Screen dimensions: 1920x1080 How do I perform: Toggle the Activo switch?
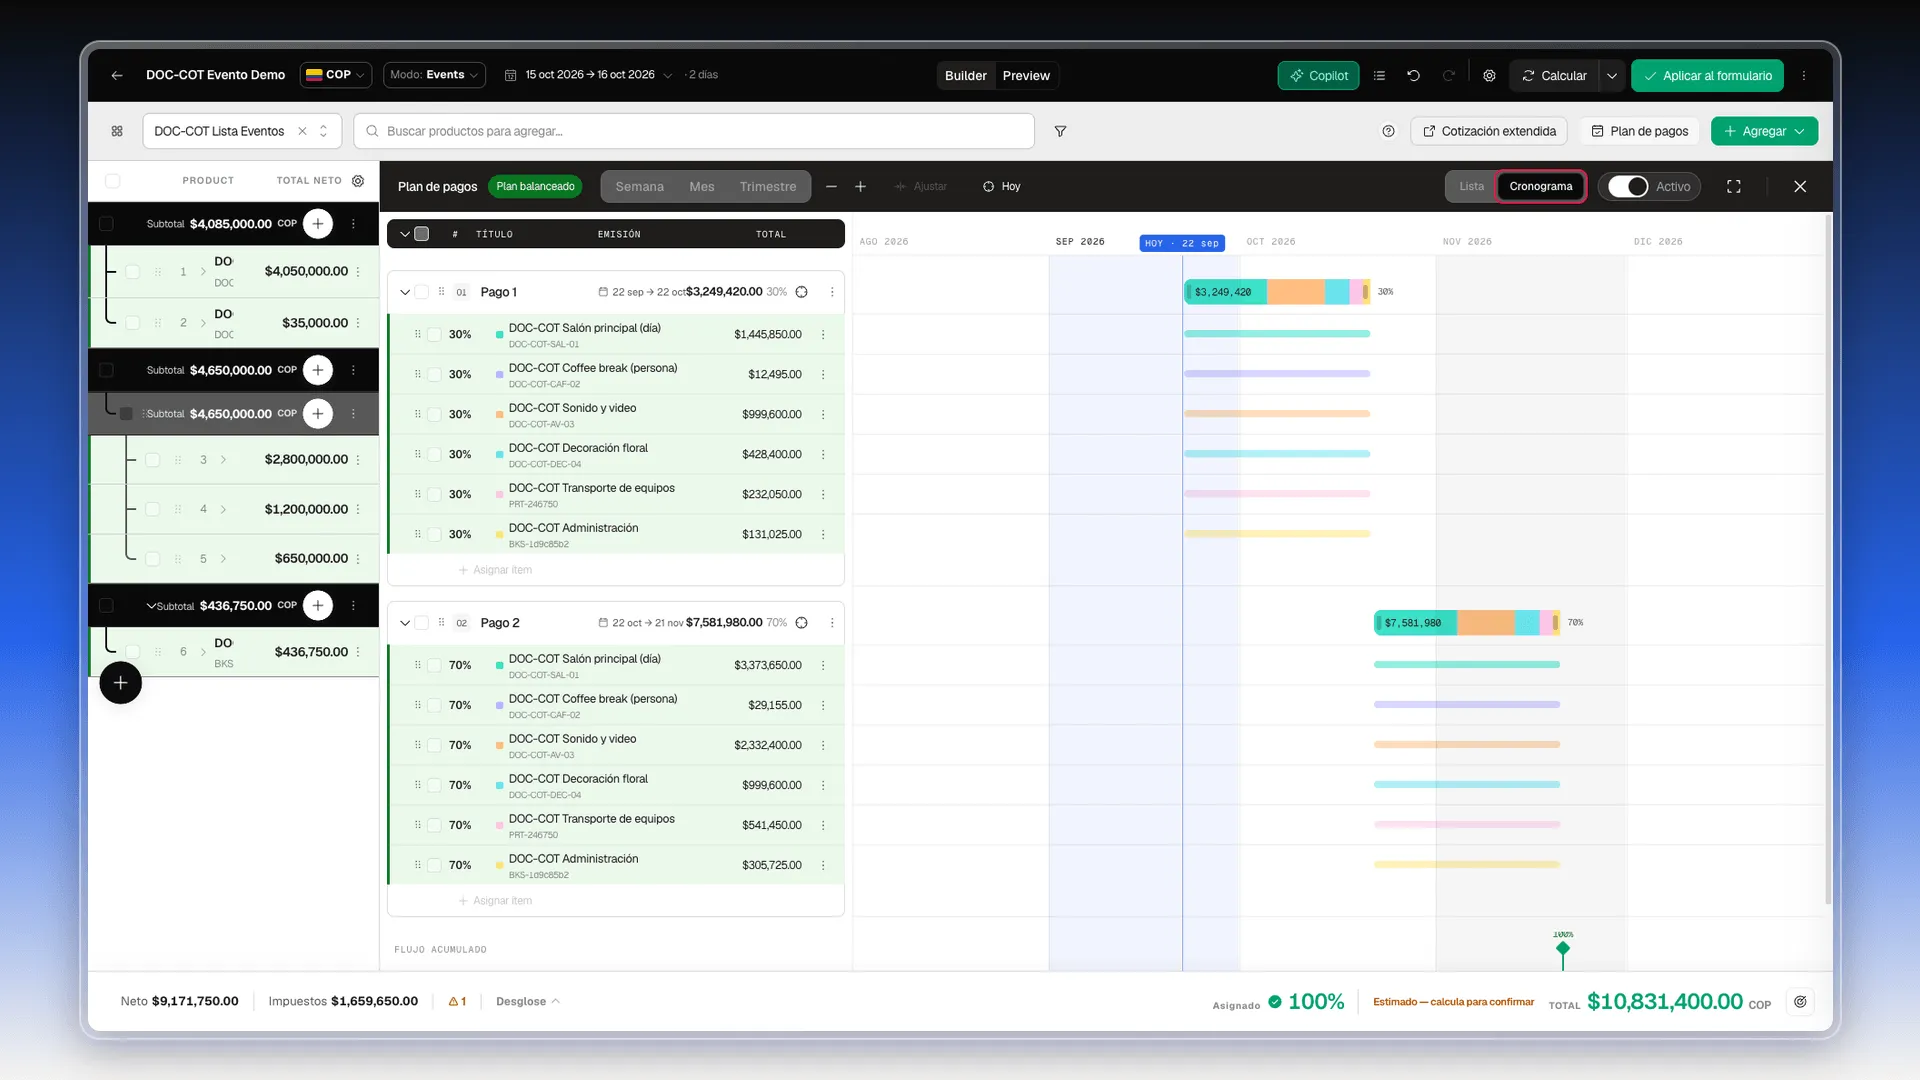(1628, 187)
